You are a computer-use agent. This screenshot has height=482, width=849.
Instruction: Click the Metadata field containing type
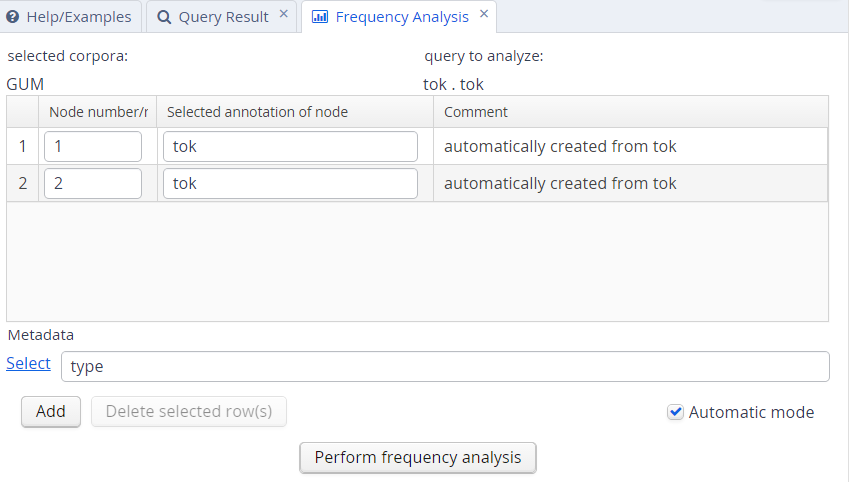click(x=445, y=367)
